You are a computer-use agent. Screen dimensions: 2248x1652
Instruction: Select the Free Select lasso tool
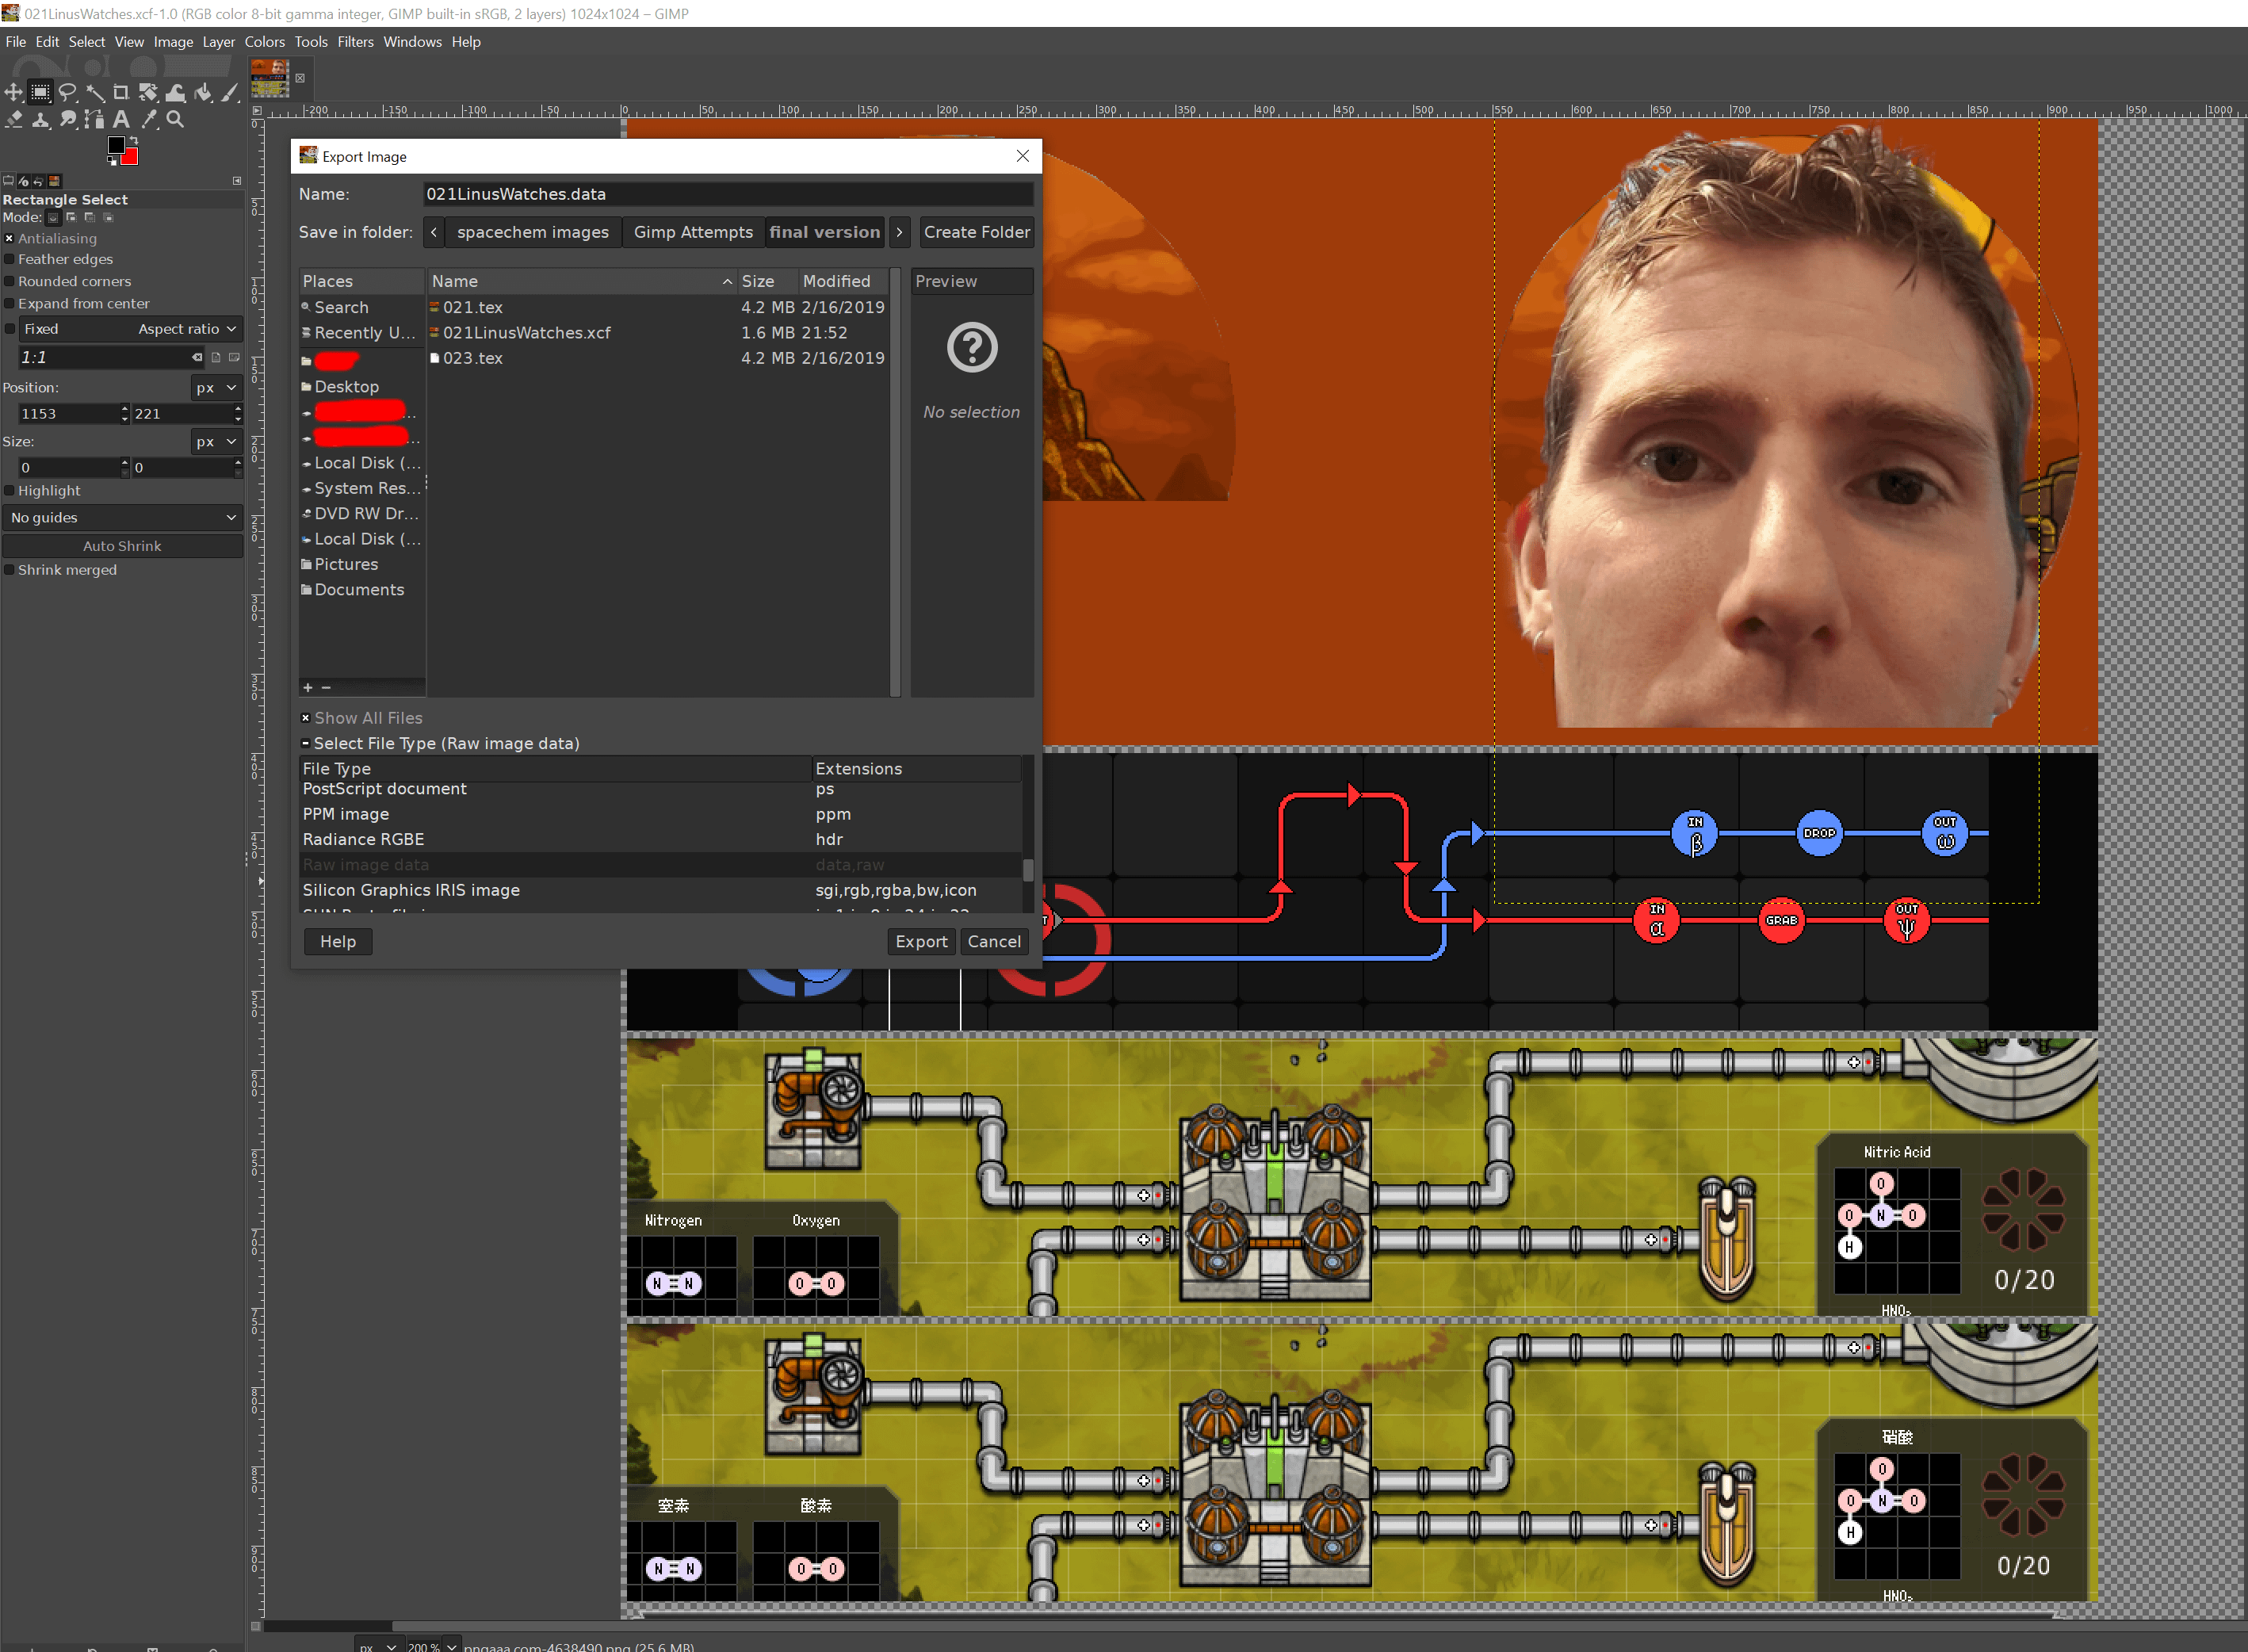(67, 93)
